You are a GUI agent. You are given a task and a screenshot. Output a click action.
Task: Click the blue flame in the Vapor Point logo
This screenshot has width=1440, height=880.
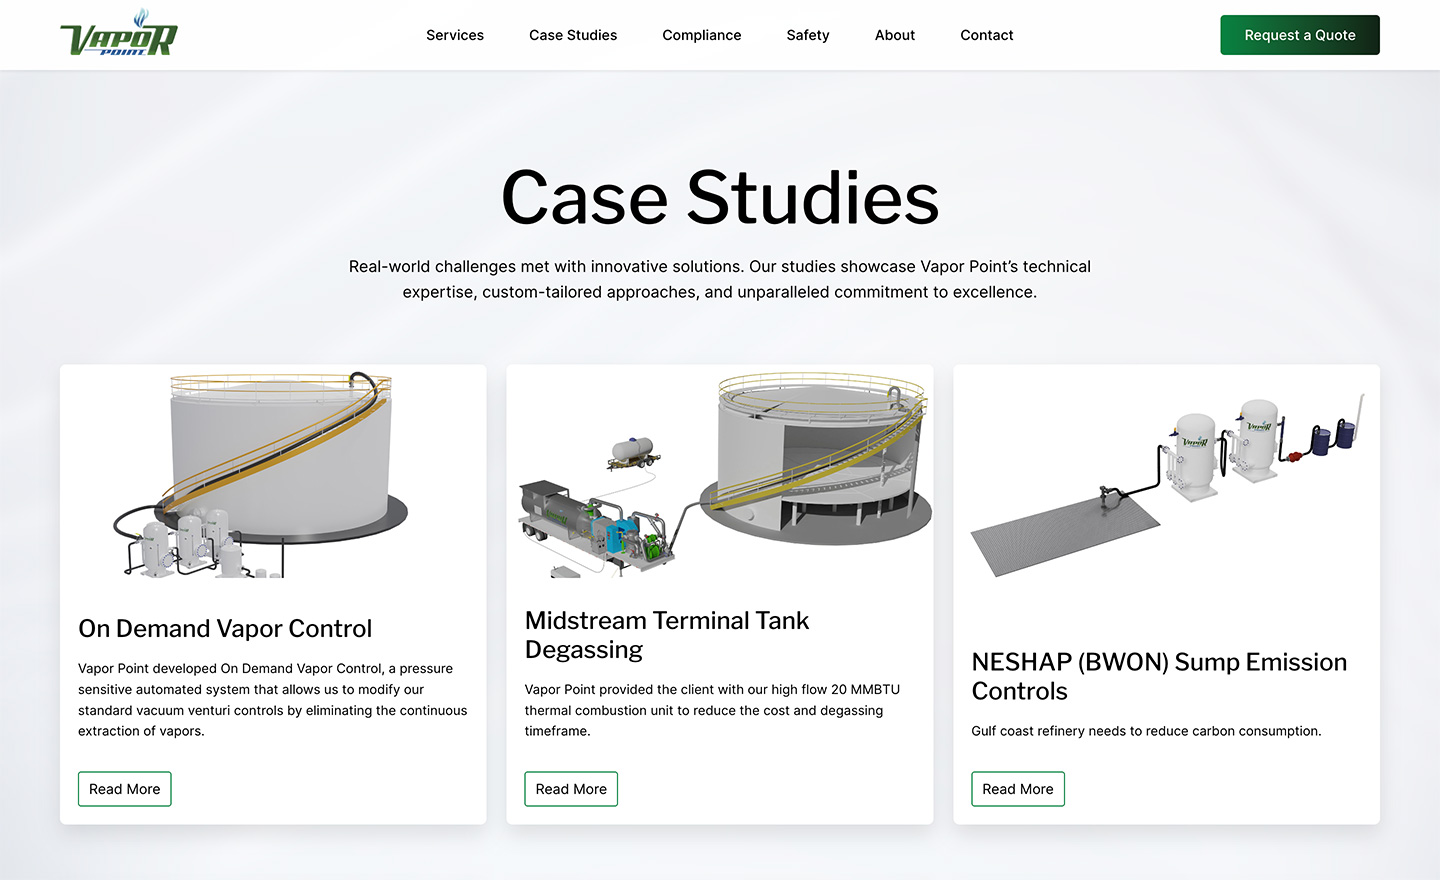(141, 16)
